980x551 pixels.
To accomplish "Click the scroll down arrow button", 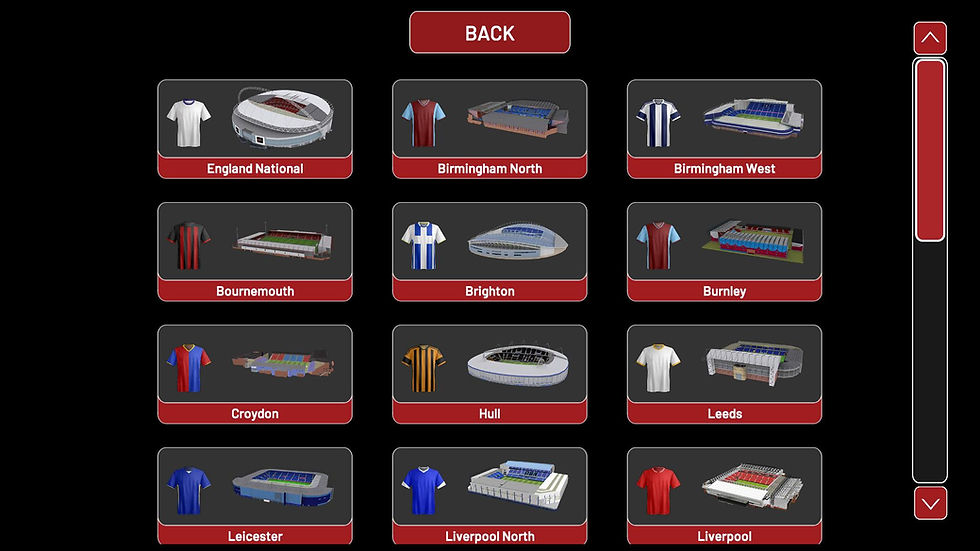I will [x=930, y=504].
